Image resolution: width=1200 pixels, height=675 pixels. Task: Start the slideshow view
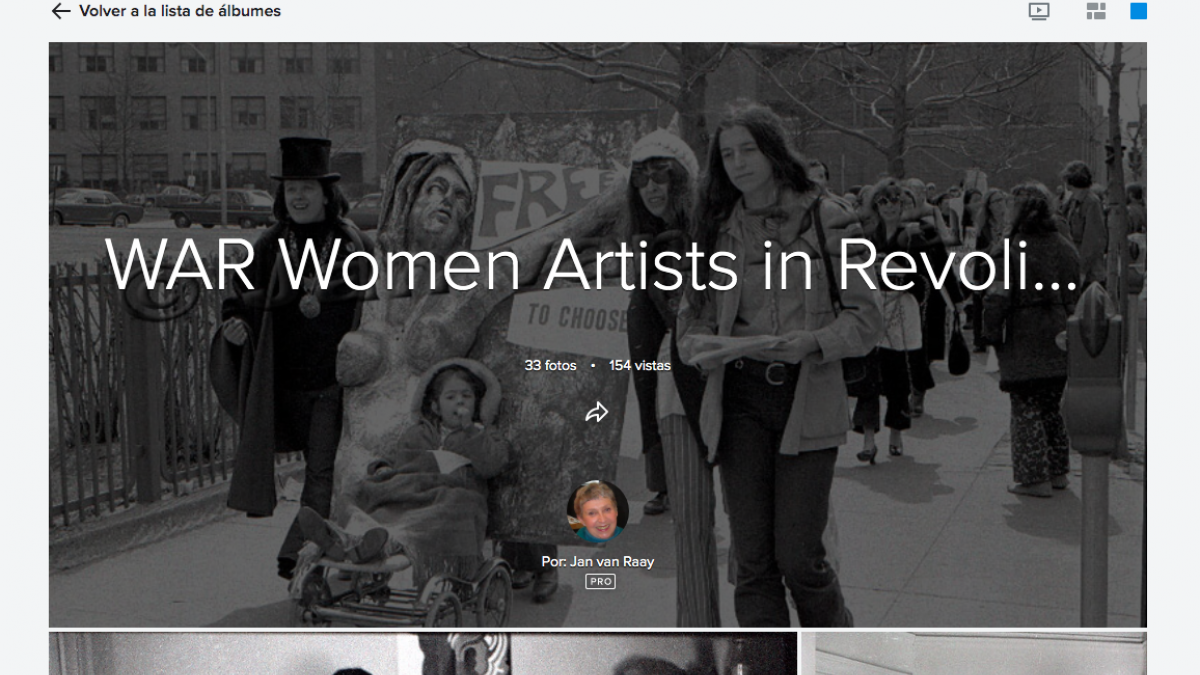1039,12
